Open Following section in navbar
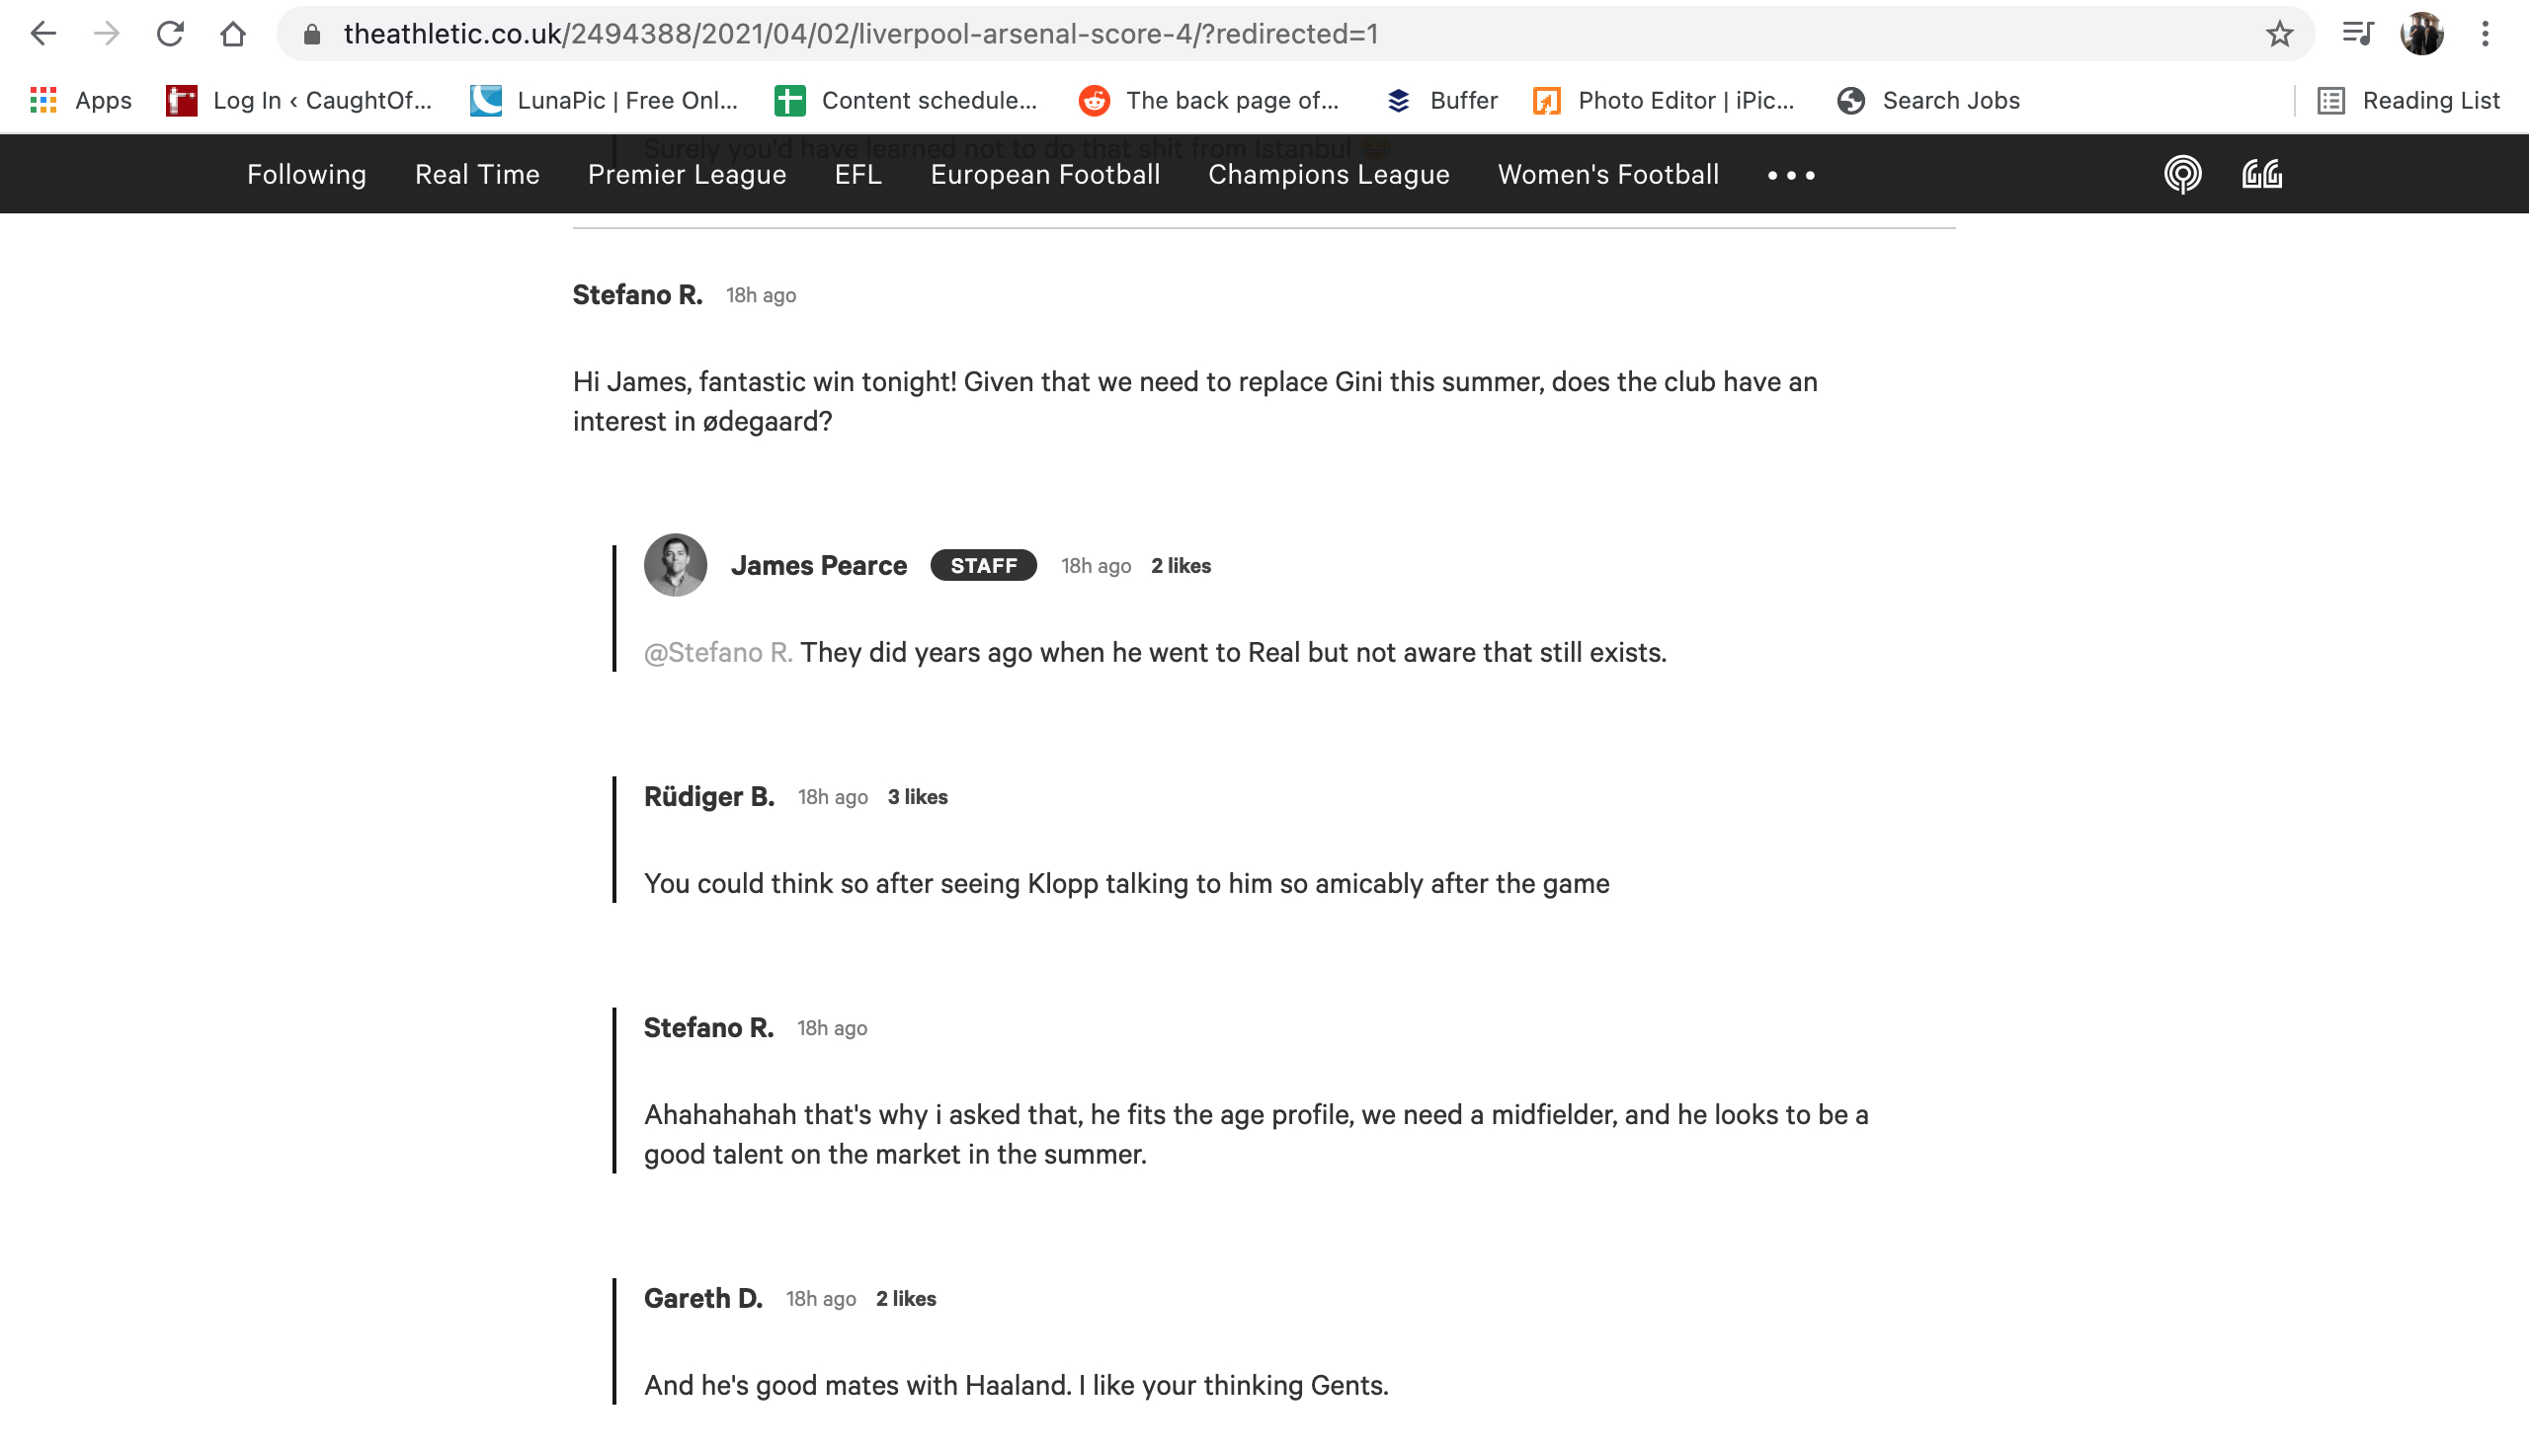 307,175
